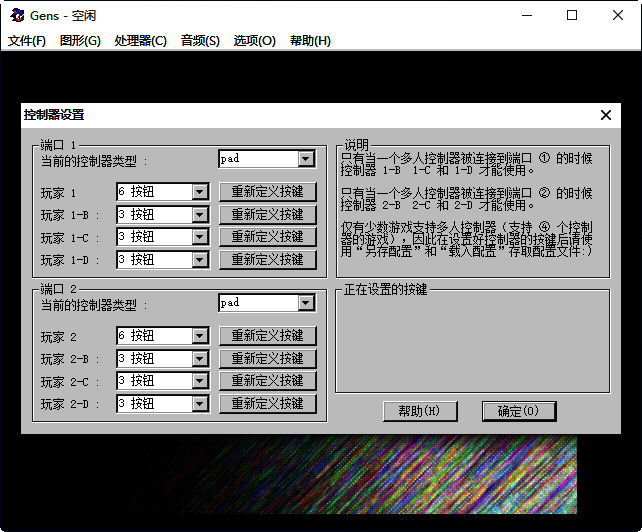The height and width of the screenshot is (532, 642).
Task: Open 玩家 1 button count dropdown
Action: click(199, 192)
